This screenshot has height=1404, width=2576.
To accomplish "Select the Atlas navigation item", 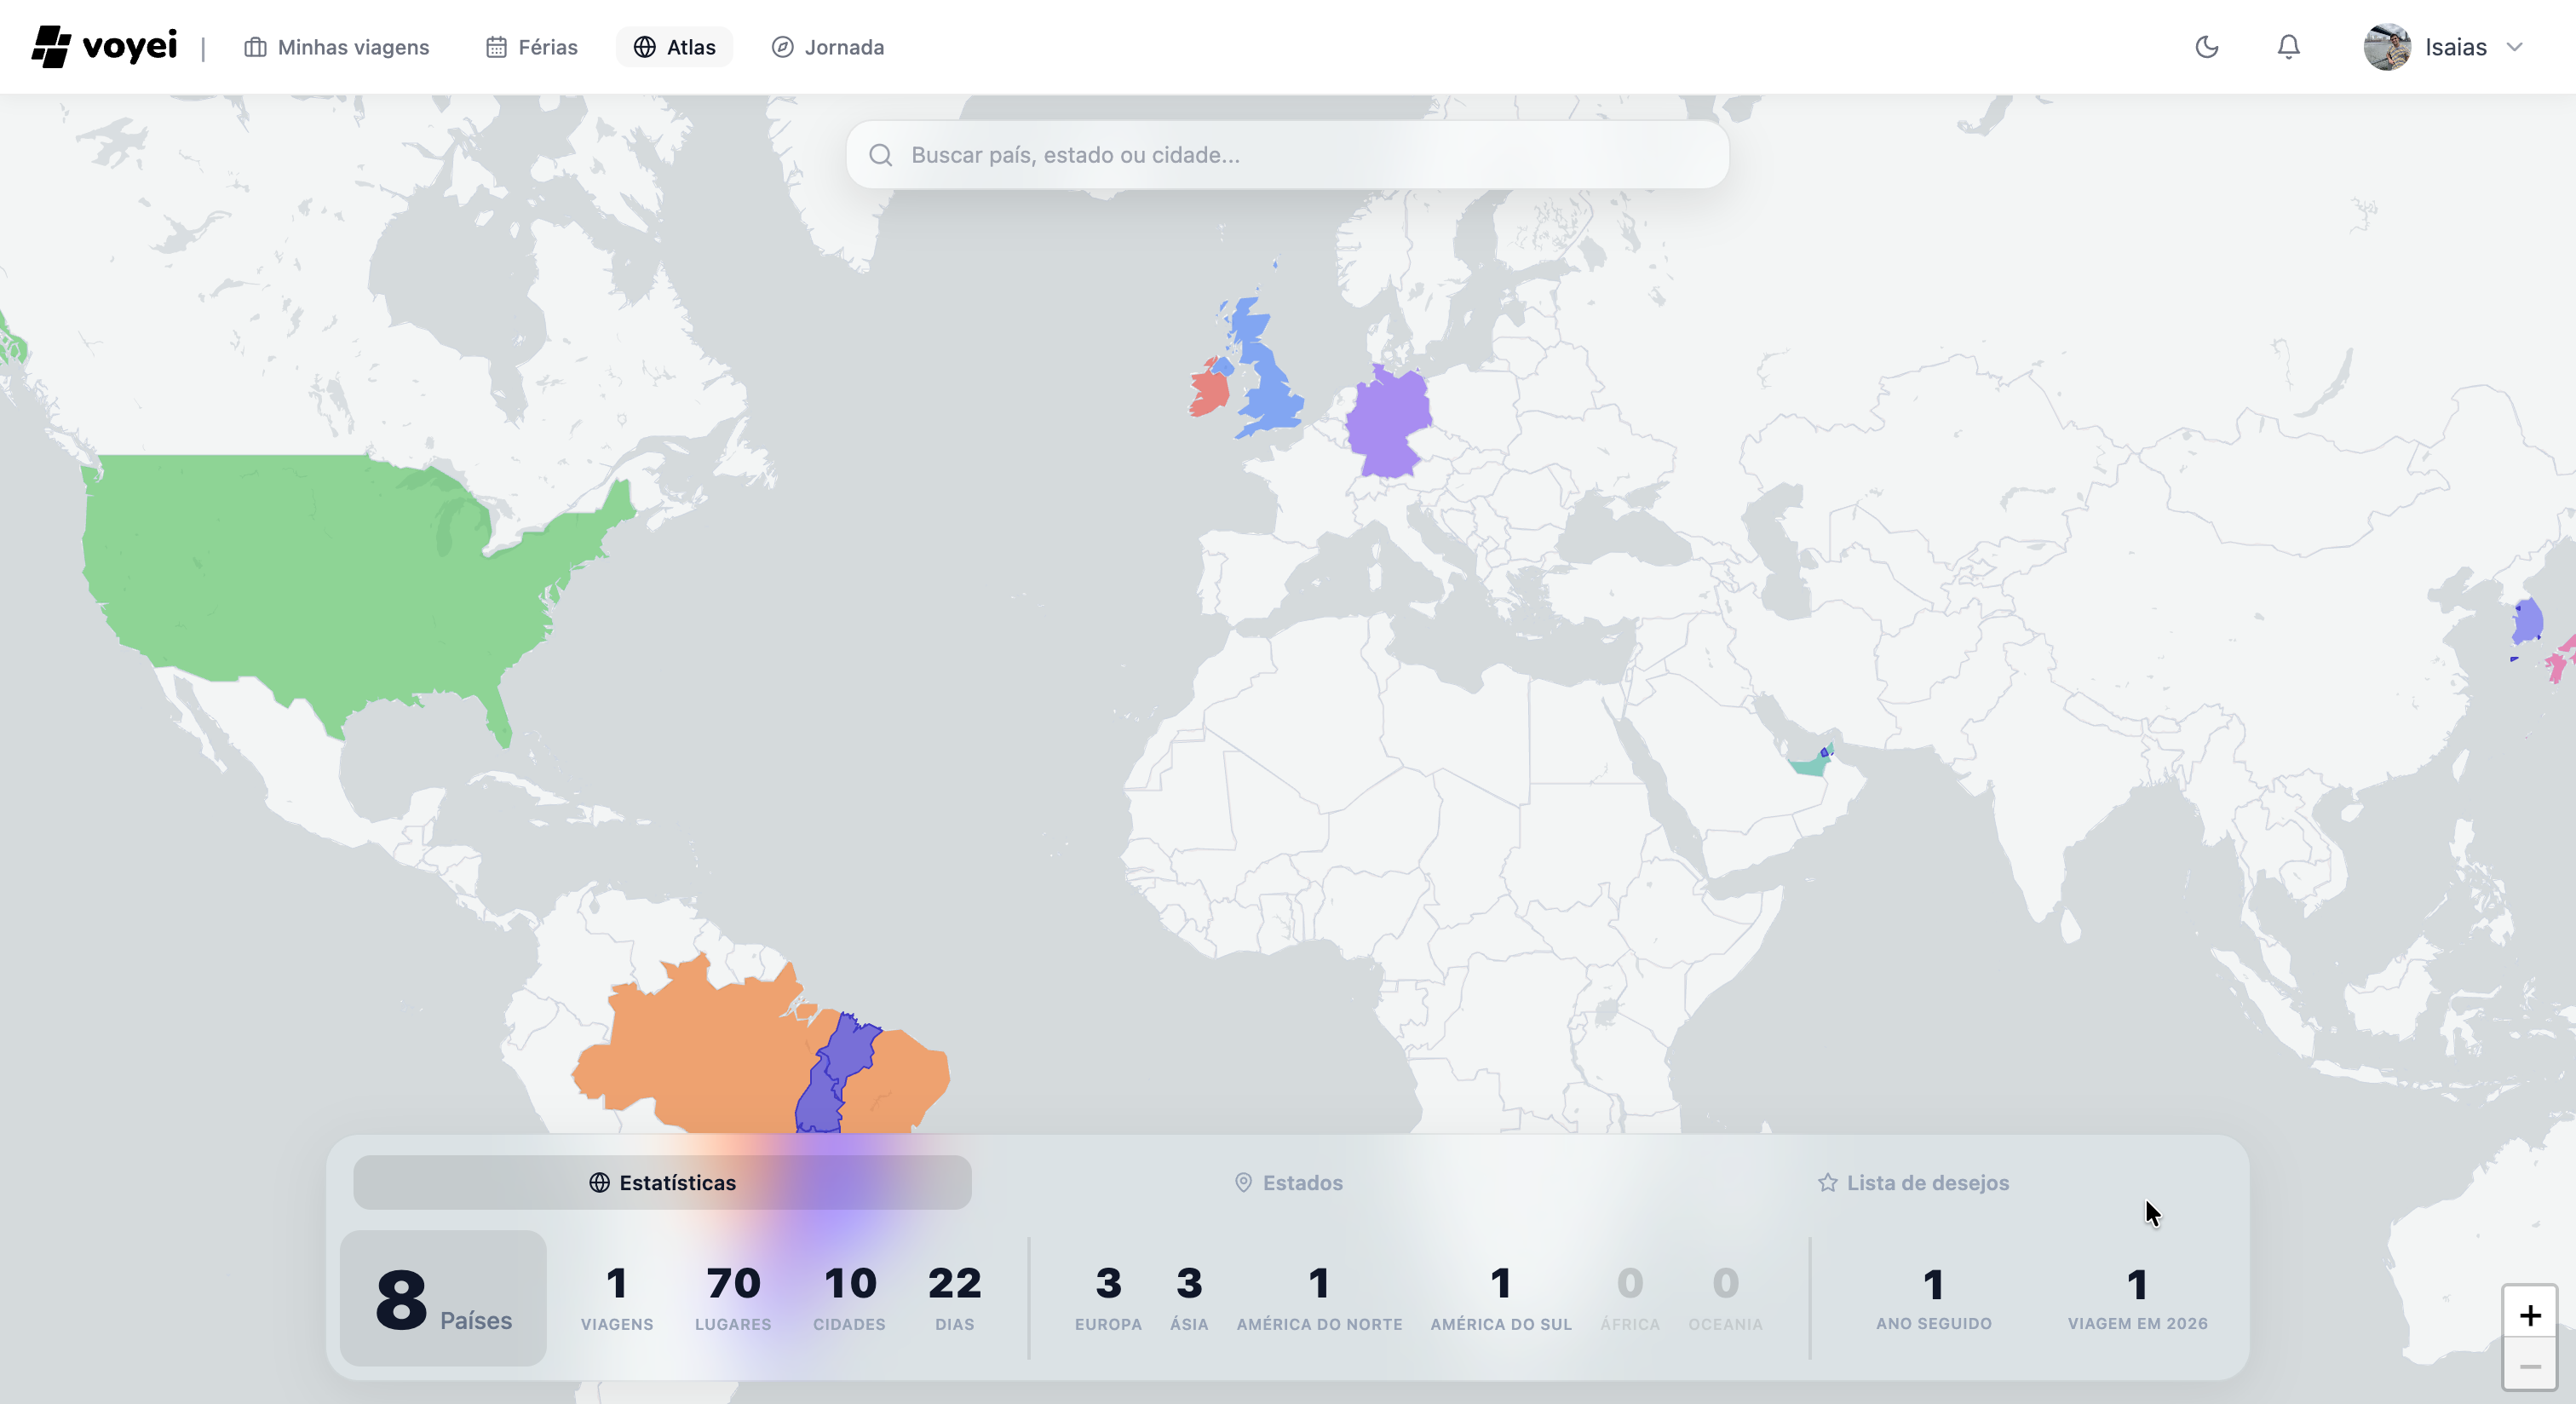I will point(675,47).
